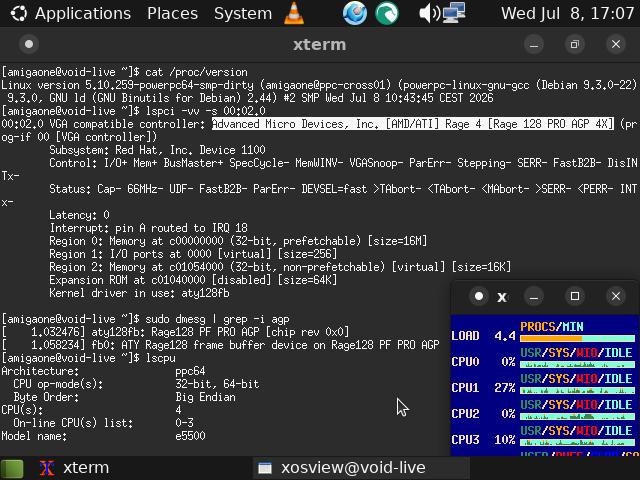Click 'Subsystem: Red Hat, Inc. Device 1100' line
The height and width of the screenshot is (480, 640).
click(157, 150)
